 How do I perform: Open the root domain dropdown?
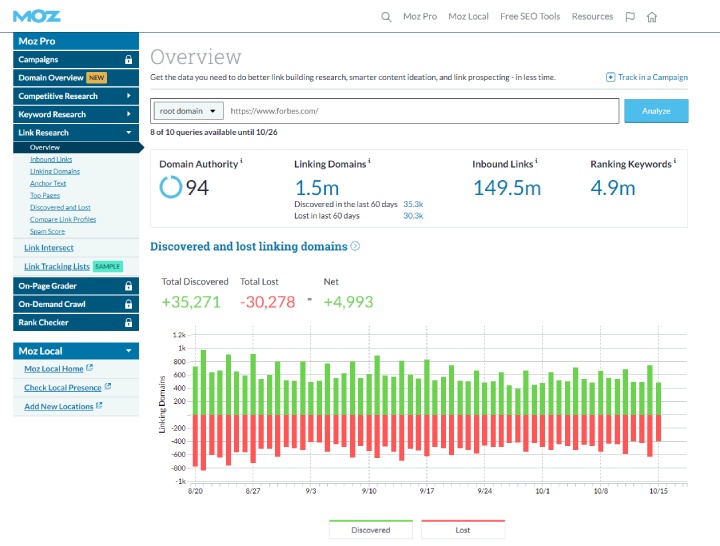[x=188, y=111]
